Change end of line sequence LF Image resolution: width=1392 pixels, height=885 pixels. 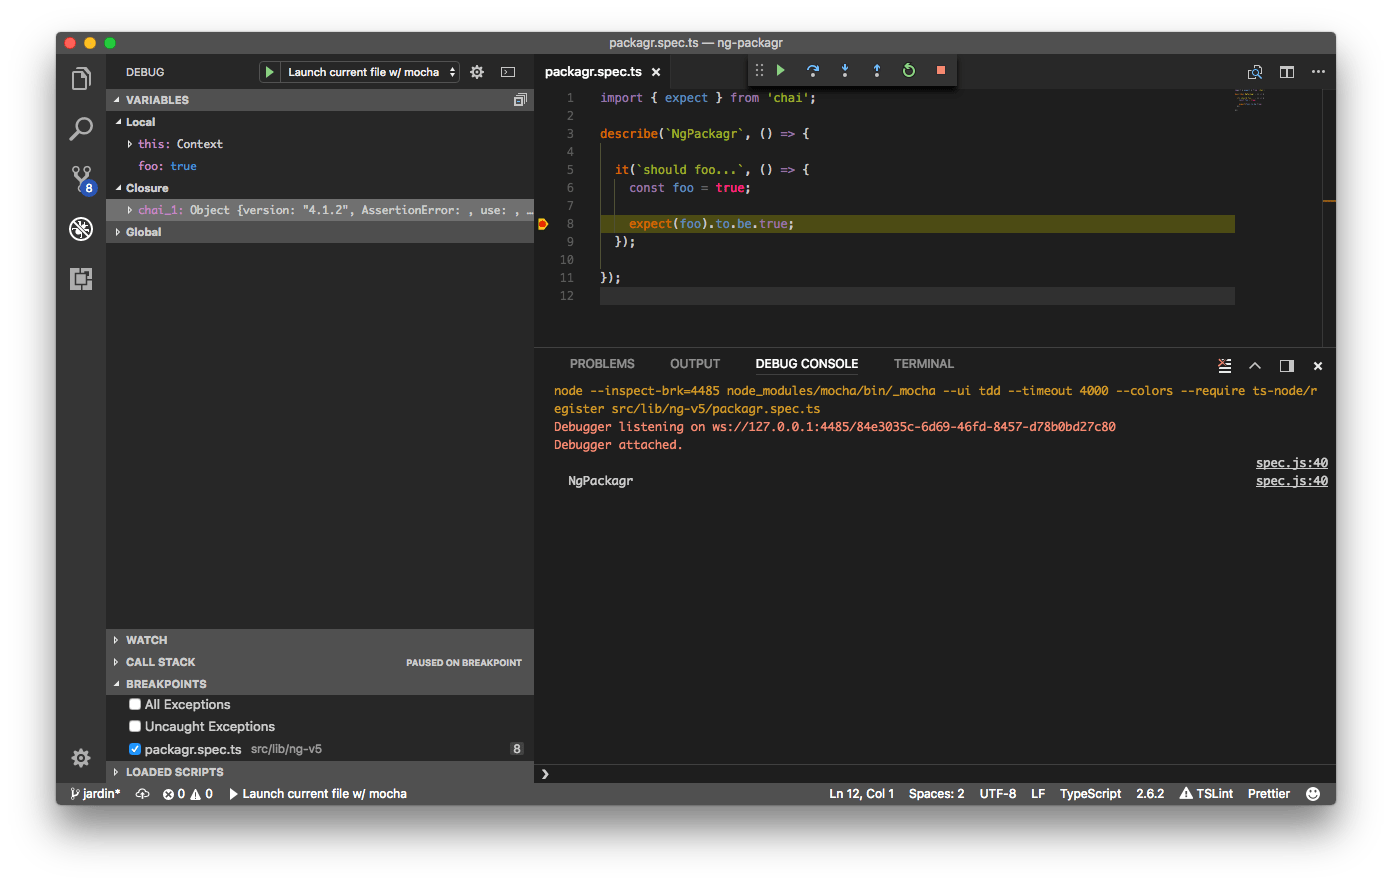point(1038,794)
